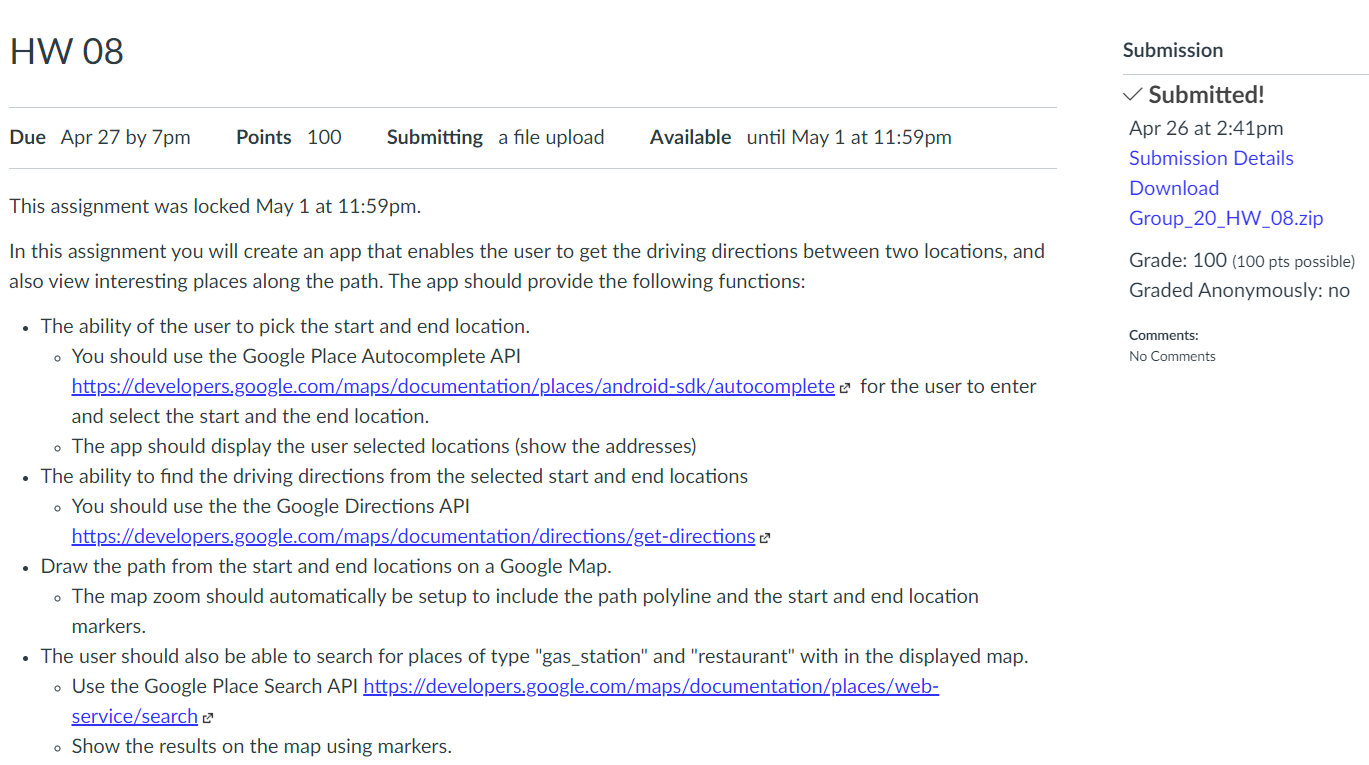Click the Graded Anonymously: no text
This screenshot has width=1369, height=765.
[x=1239, y=290]
